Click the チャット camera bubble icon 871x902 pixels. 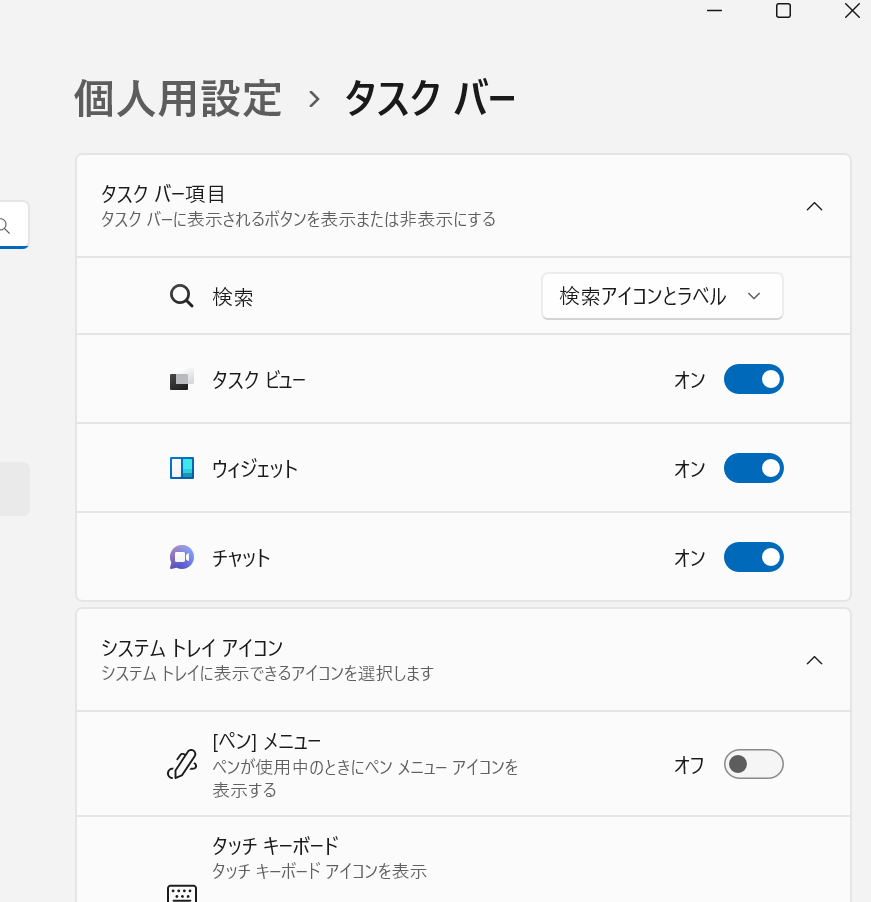(181, 557)
